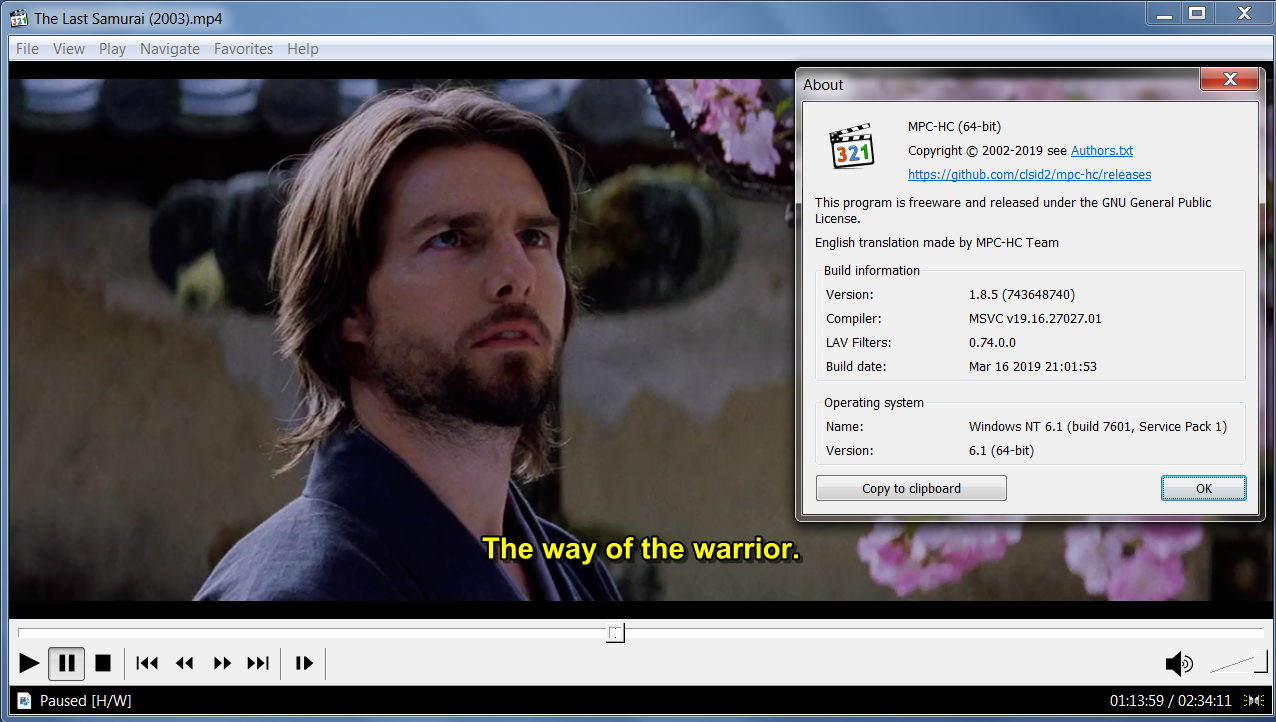Open the Favorites menu
This screenshot has width=1276, height=722.
click(x=243, y=49)
